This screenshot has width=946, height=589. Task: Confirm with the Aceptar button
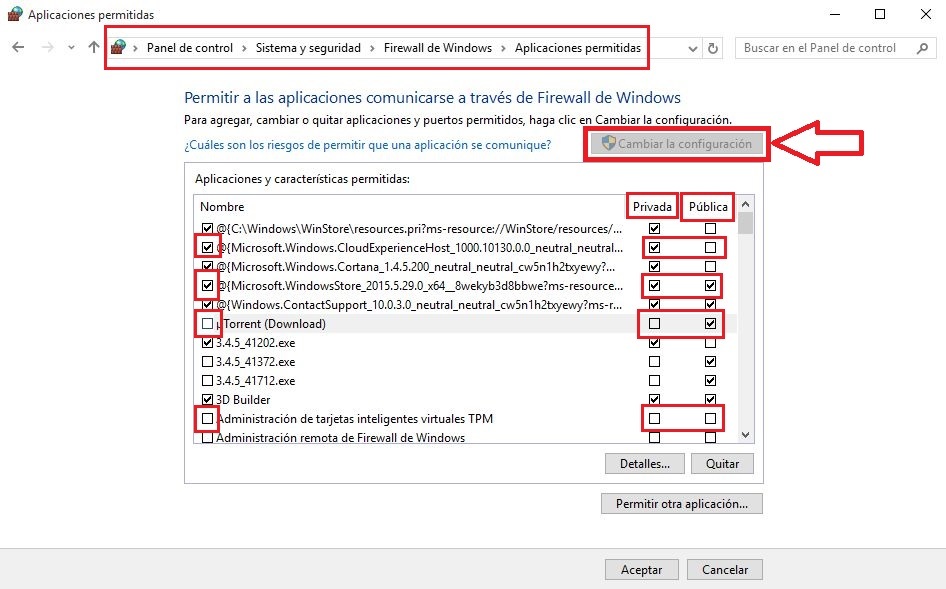coord(641,570)
